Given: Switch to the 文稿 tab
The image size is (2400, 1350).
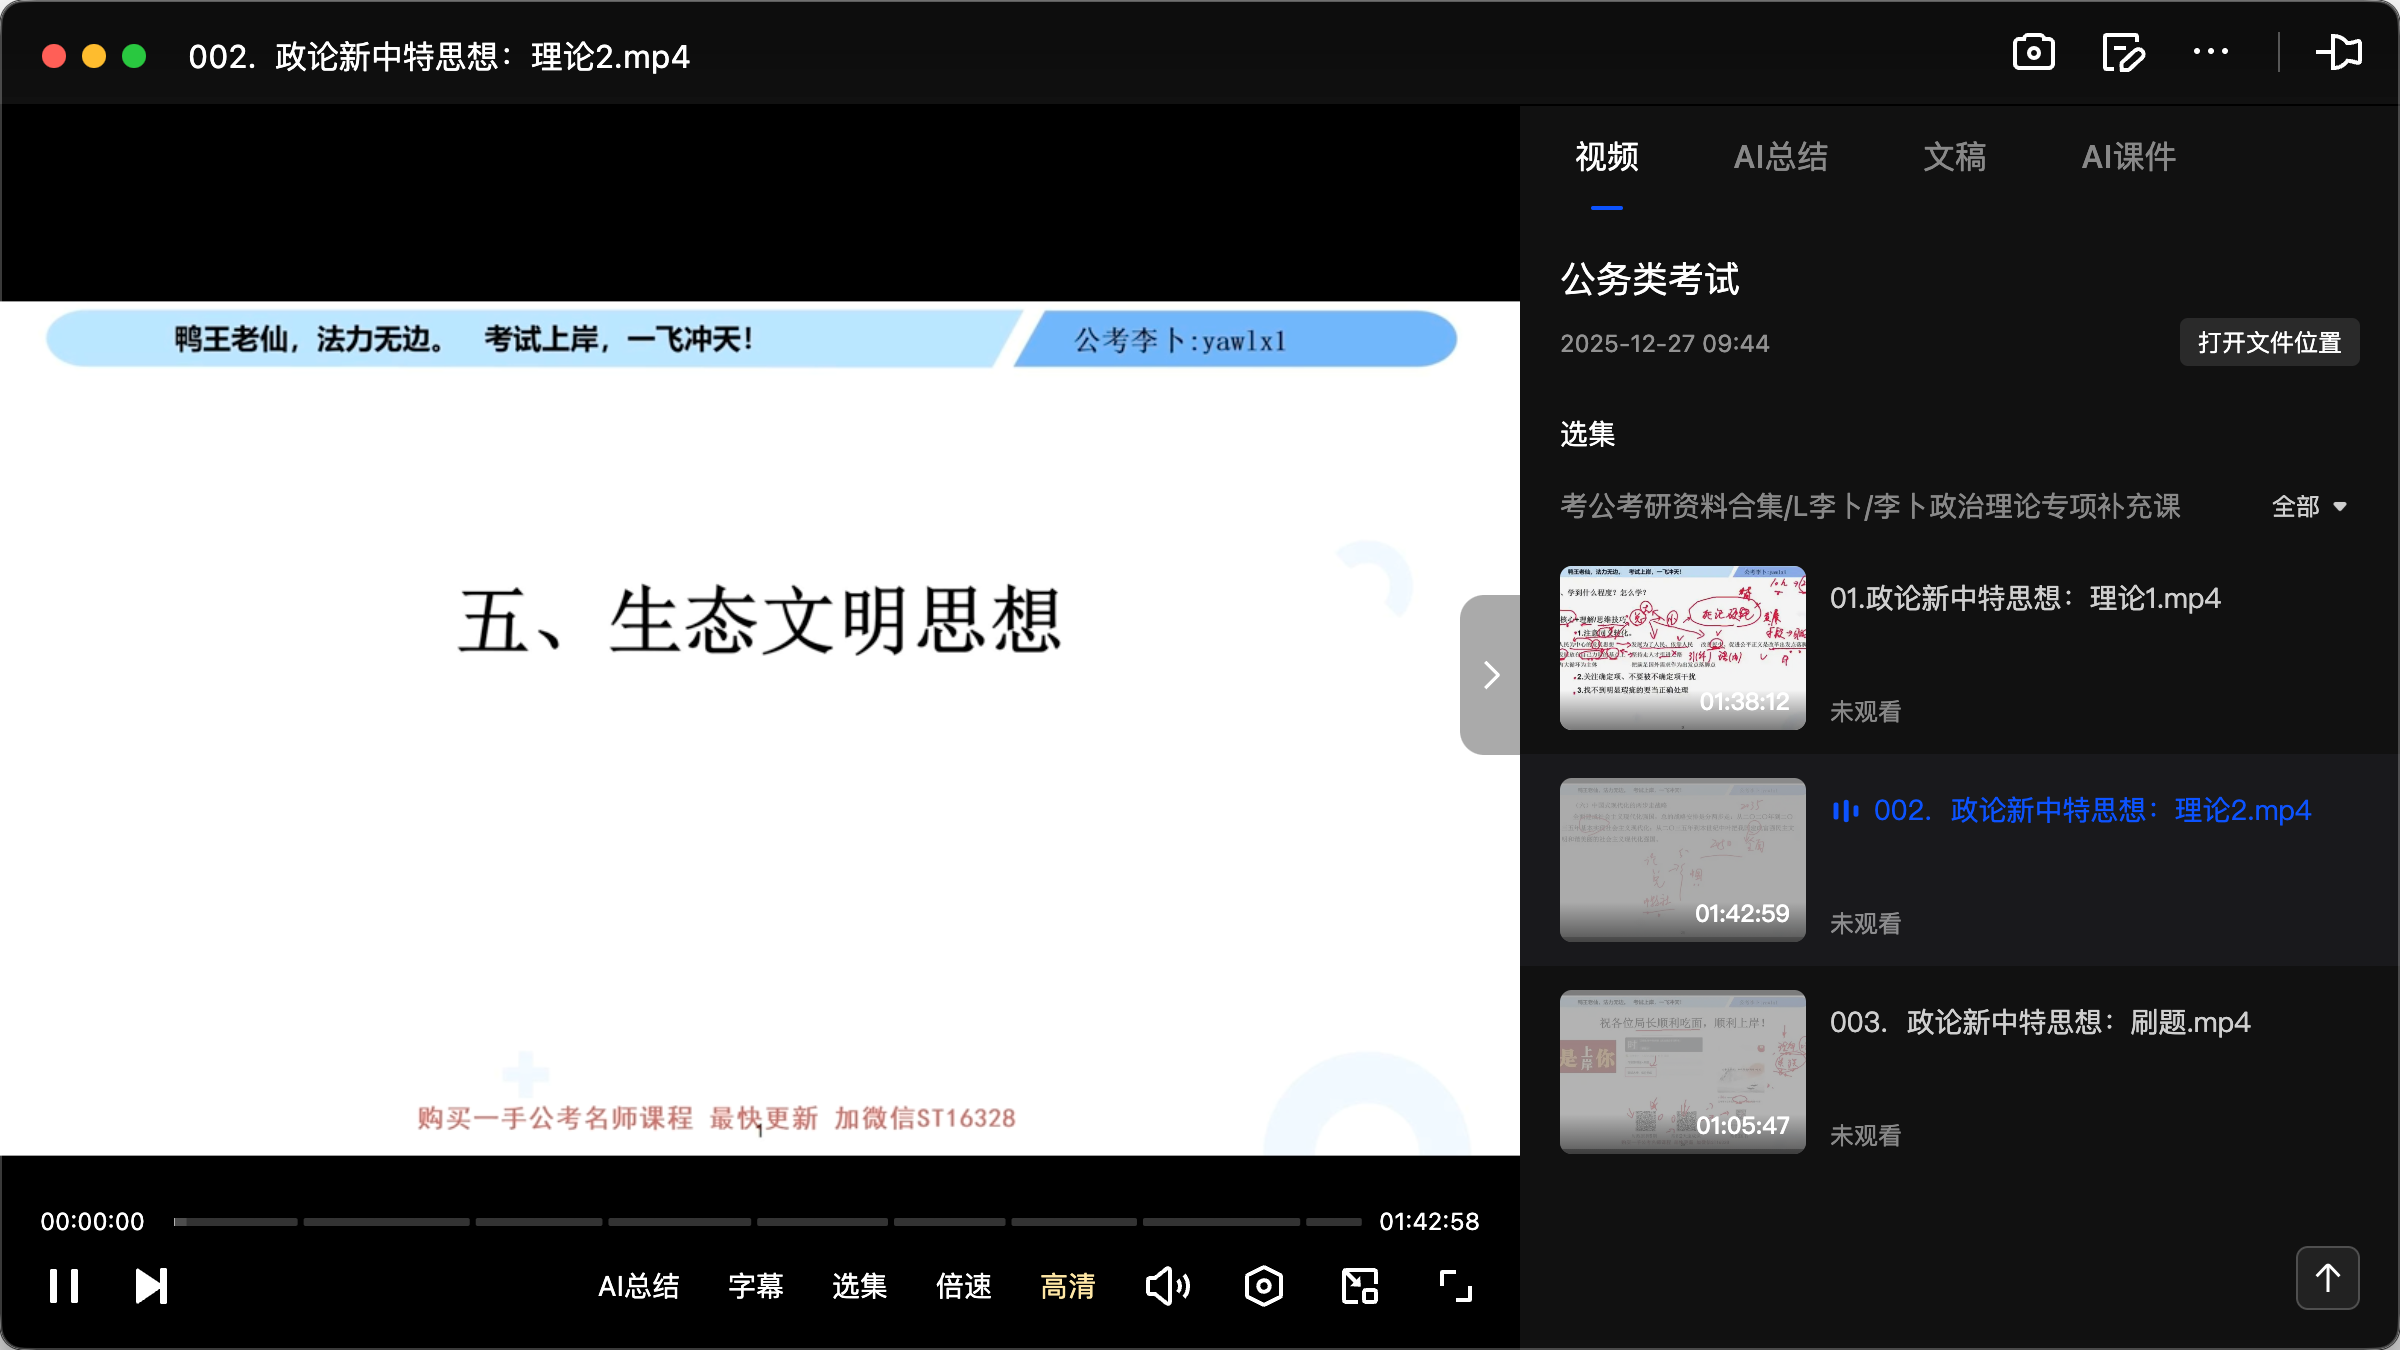Looking at the screenshot, I should [1953, 157].
